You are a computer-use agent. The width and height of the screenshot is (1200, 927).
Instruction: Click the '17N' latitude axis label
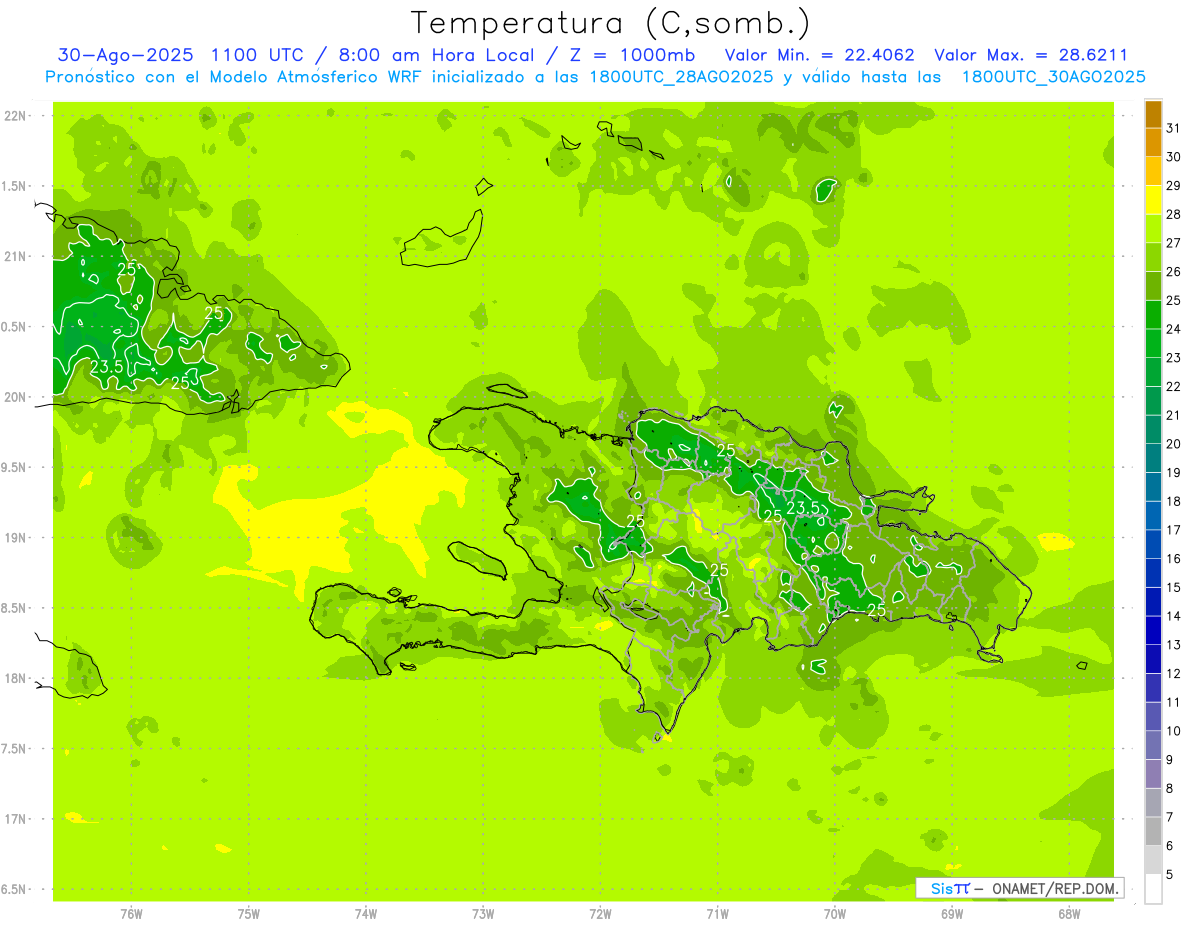pos(16,819)
